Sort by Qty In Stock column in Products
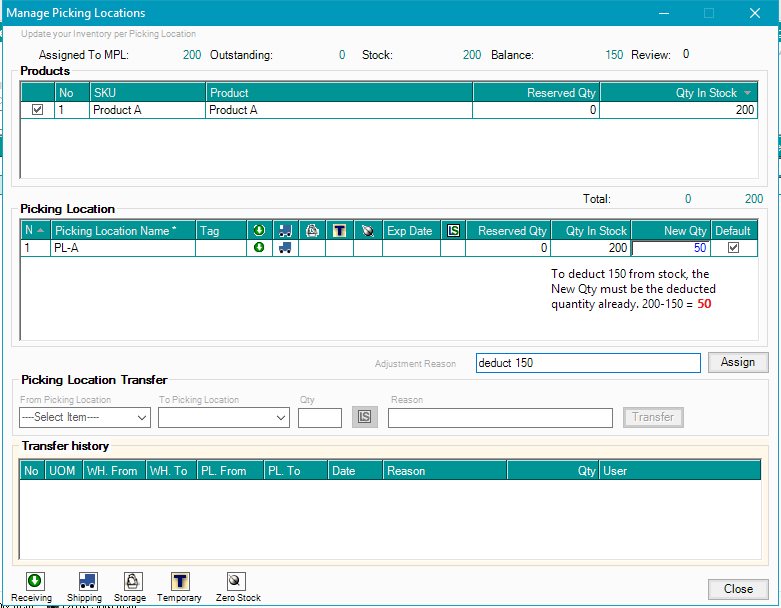 pyautogui.click(x=679, y=93)
